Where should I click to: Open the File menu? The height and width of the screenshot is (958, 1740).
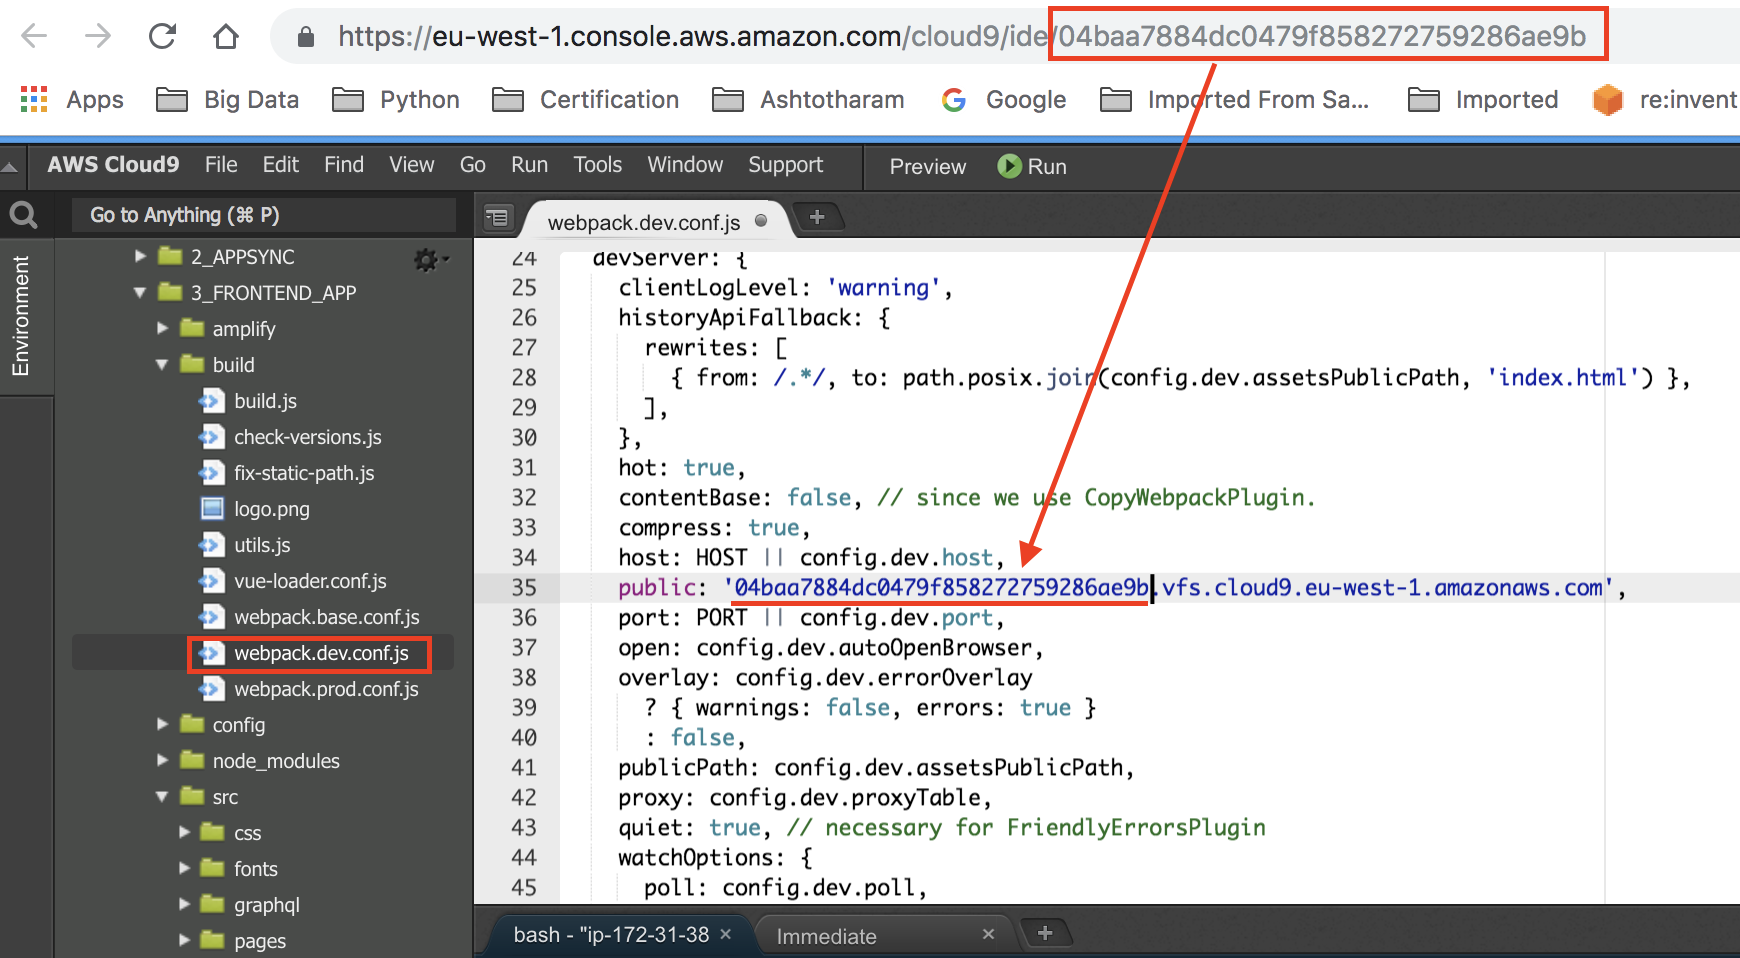coord(221,165)
